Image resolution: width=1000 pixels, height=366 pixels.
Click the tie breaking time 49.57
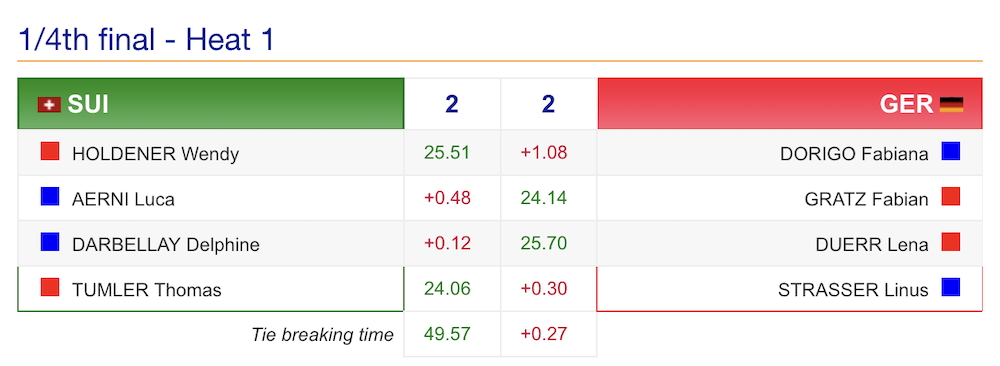[x=447, y=334]
